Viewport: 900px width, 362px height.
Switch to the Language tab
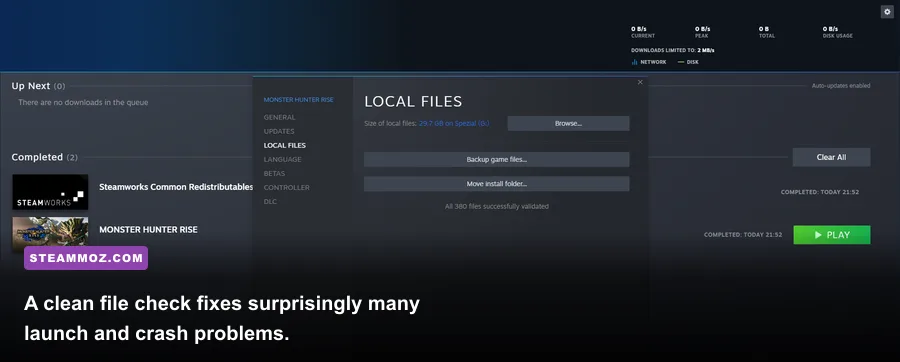[x=282, y=159]
